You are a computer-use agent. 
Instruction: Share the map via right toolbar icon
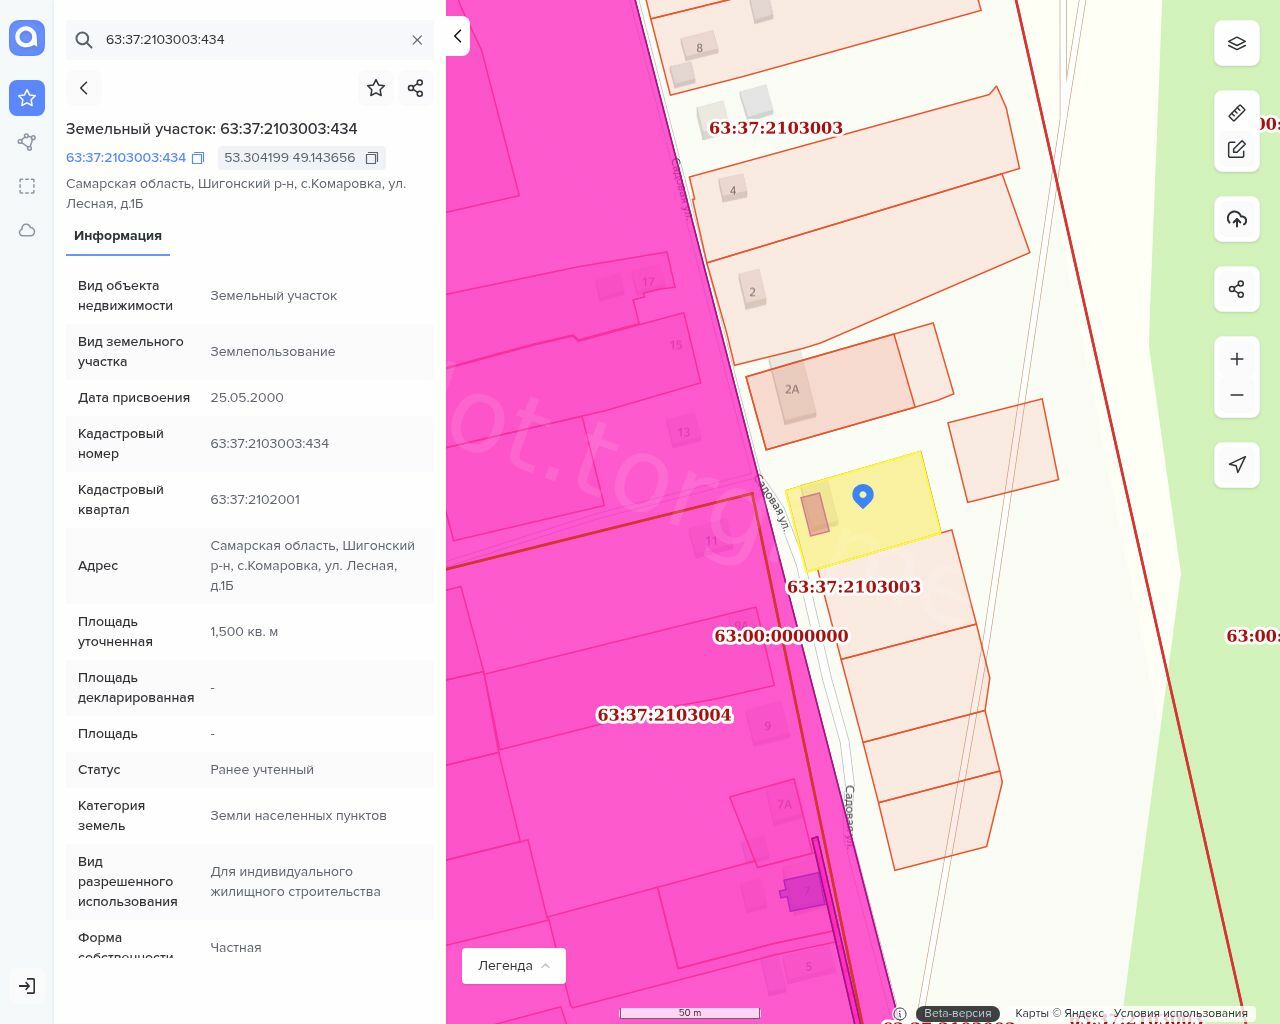(x=1236, y=289)
